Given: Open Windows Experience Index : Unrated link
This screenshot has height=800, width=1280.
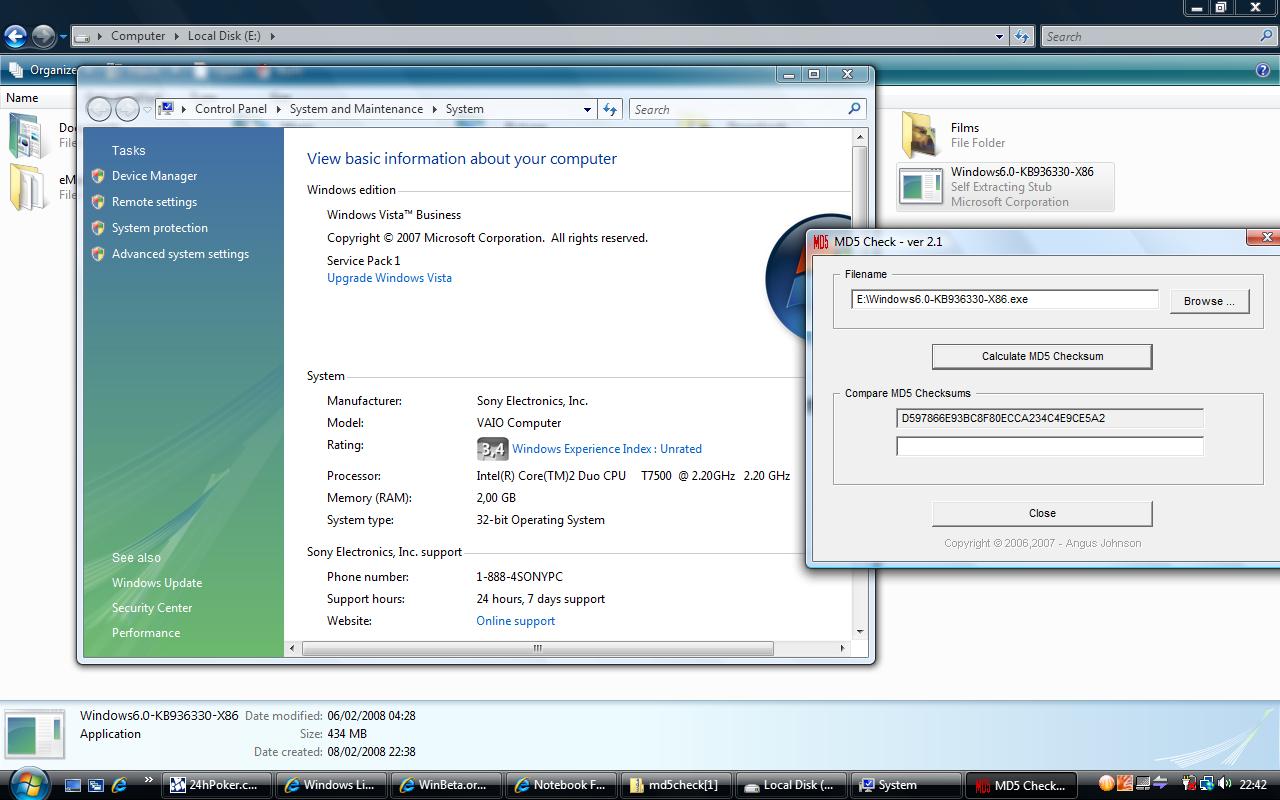Looking at the screenshot, I should tap(607, 449).
